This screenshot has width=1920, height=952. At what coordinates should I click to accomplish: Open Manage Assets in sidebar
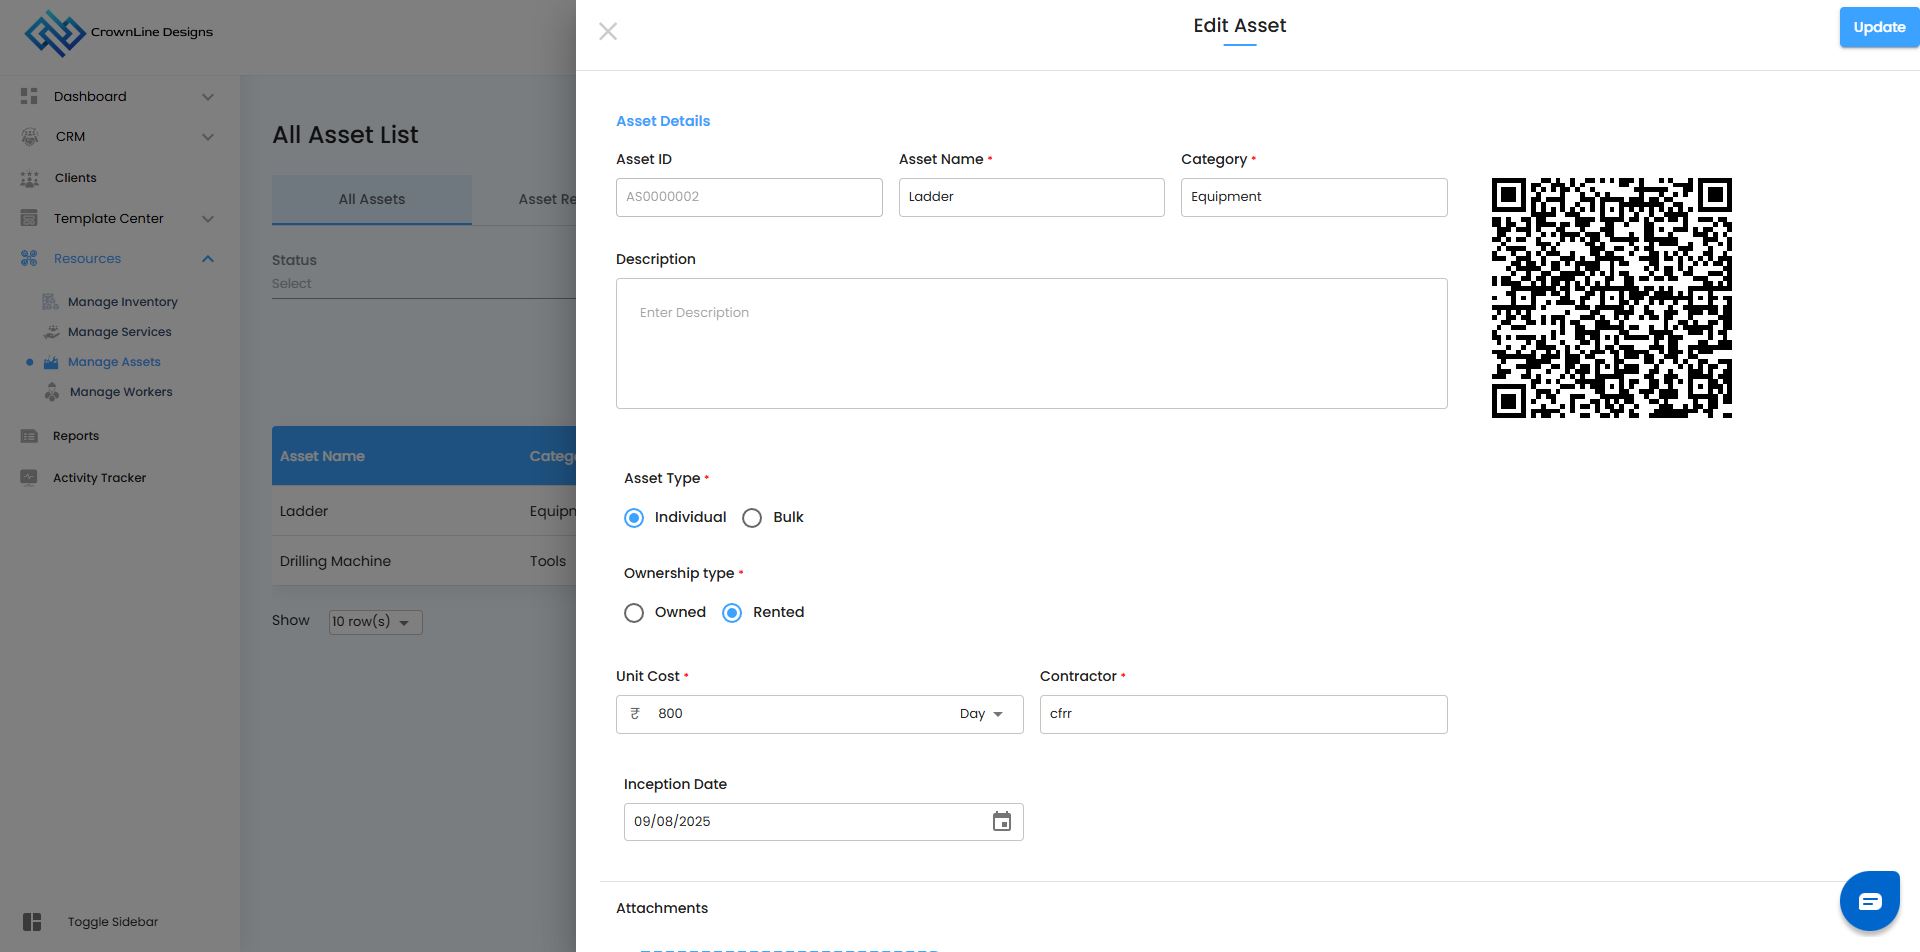click(x=114, y=362)
